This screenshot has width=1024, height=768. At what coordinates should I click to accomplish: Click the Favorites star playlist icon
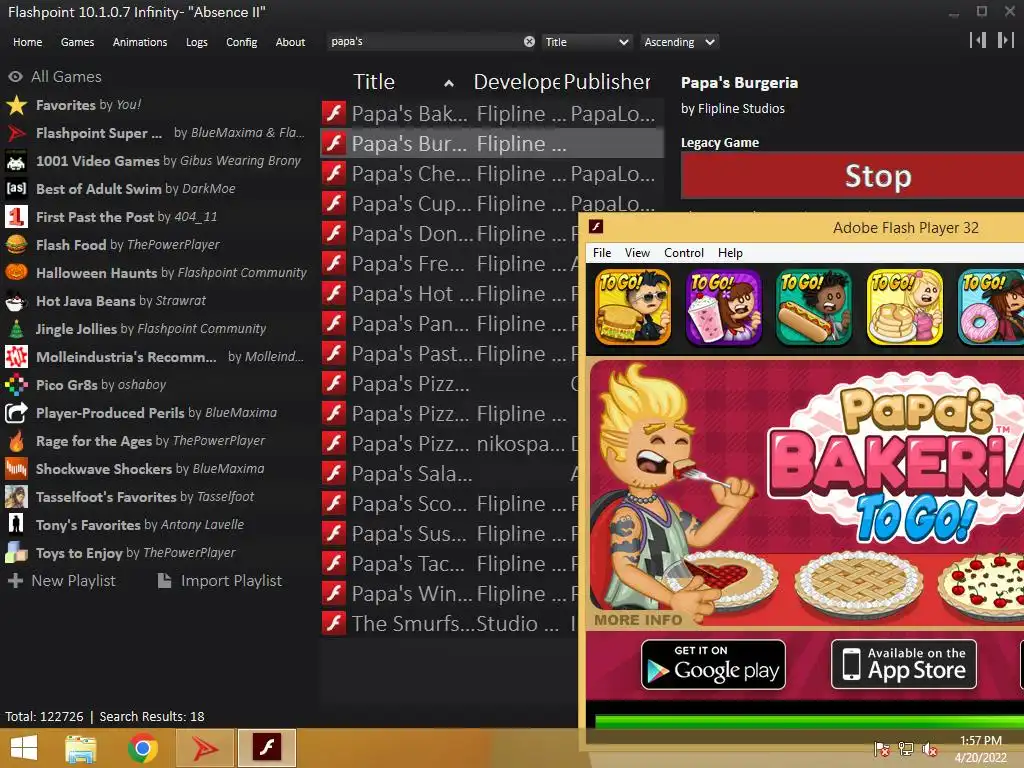pos(16,105)
